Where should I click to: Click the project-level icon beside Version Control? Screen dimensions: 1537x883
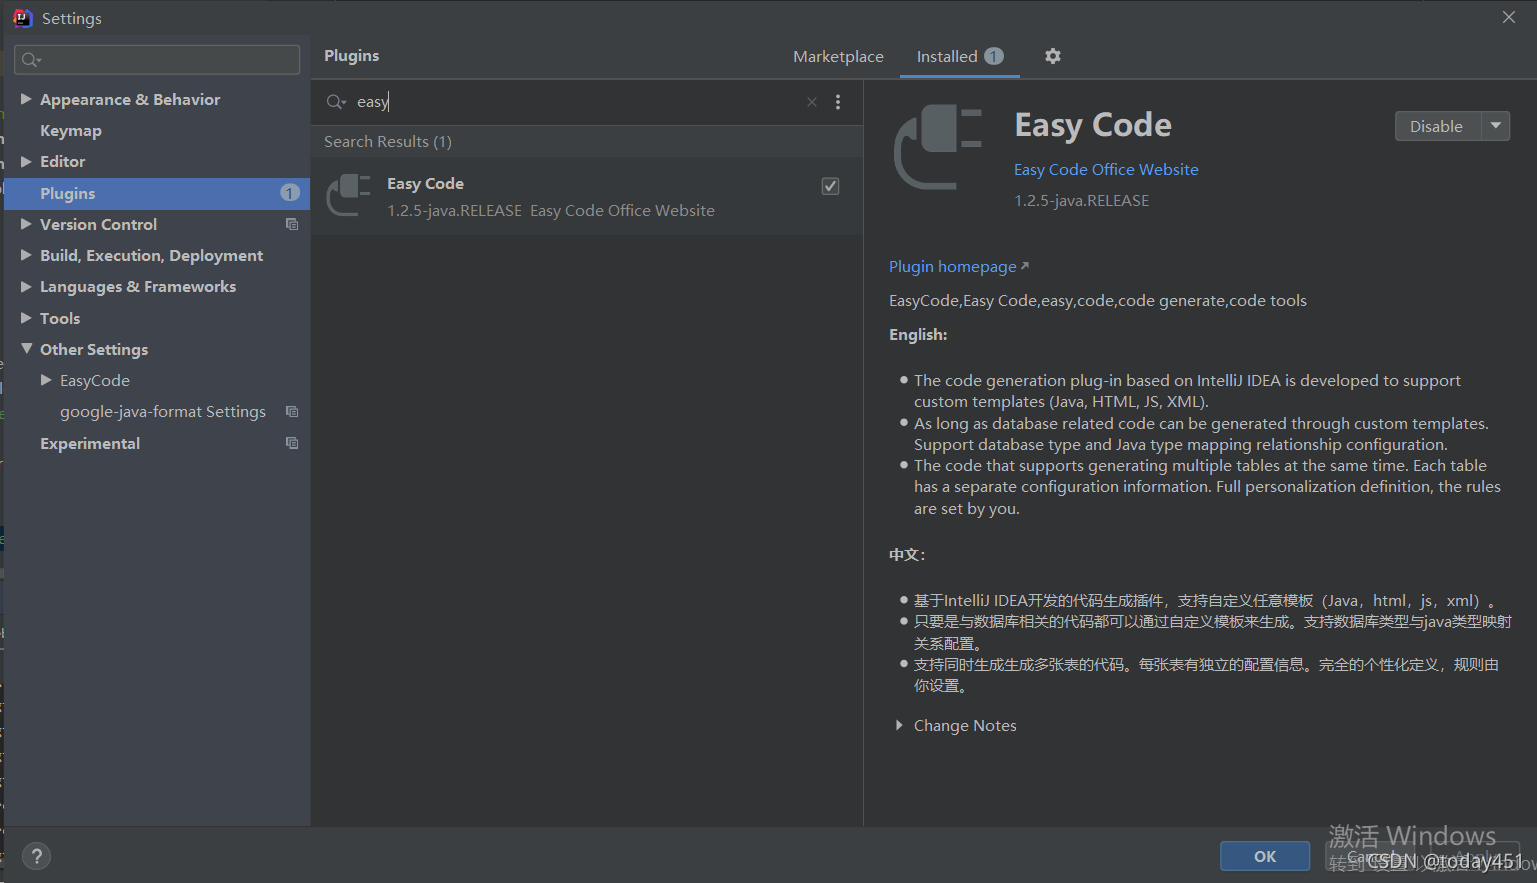(x=292, y=224)
